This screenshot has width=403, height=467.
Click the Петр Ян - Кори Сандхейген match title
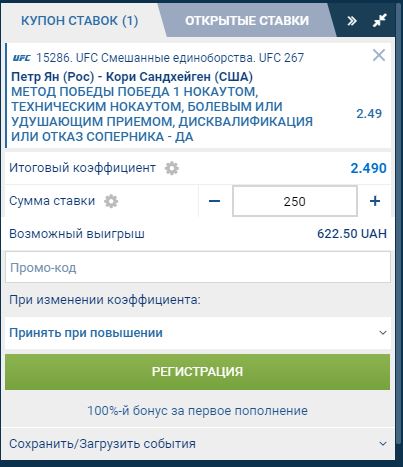[x=132, y=77]
